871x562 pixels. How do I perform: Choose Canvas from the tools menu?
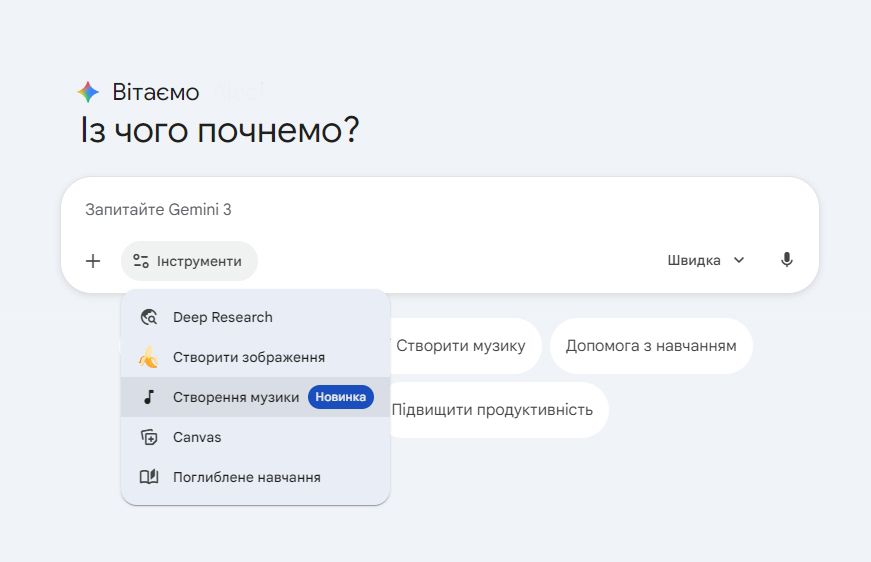click(x=197, y=437)
